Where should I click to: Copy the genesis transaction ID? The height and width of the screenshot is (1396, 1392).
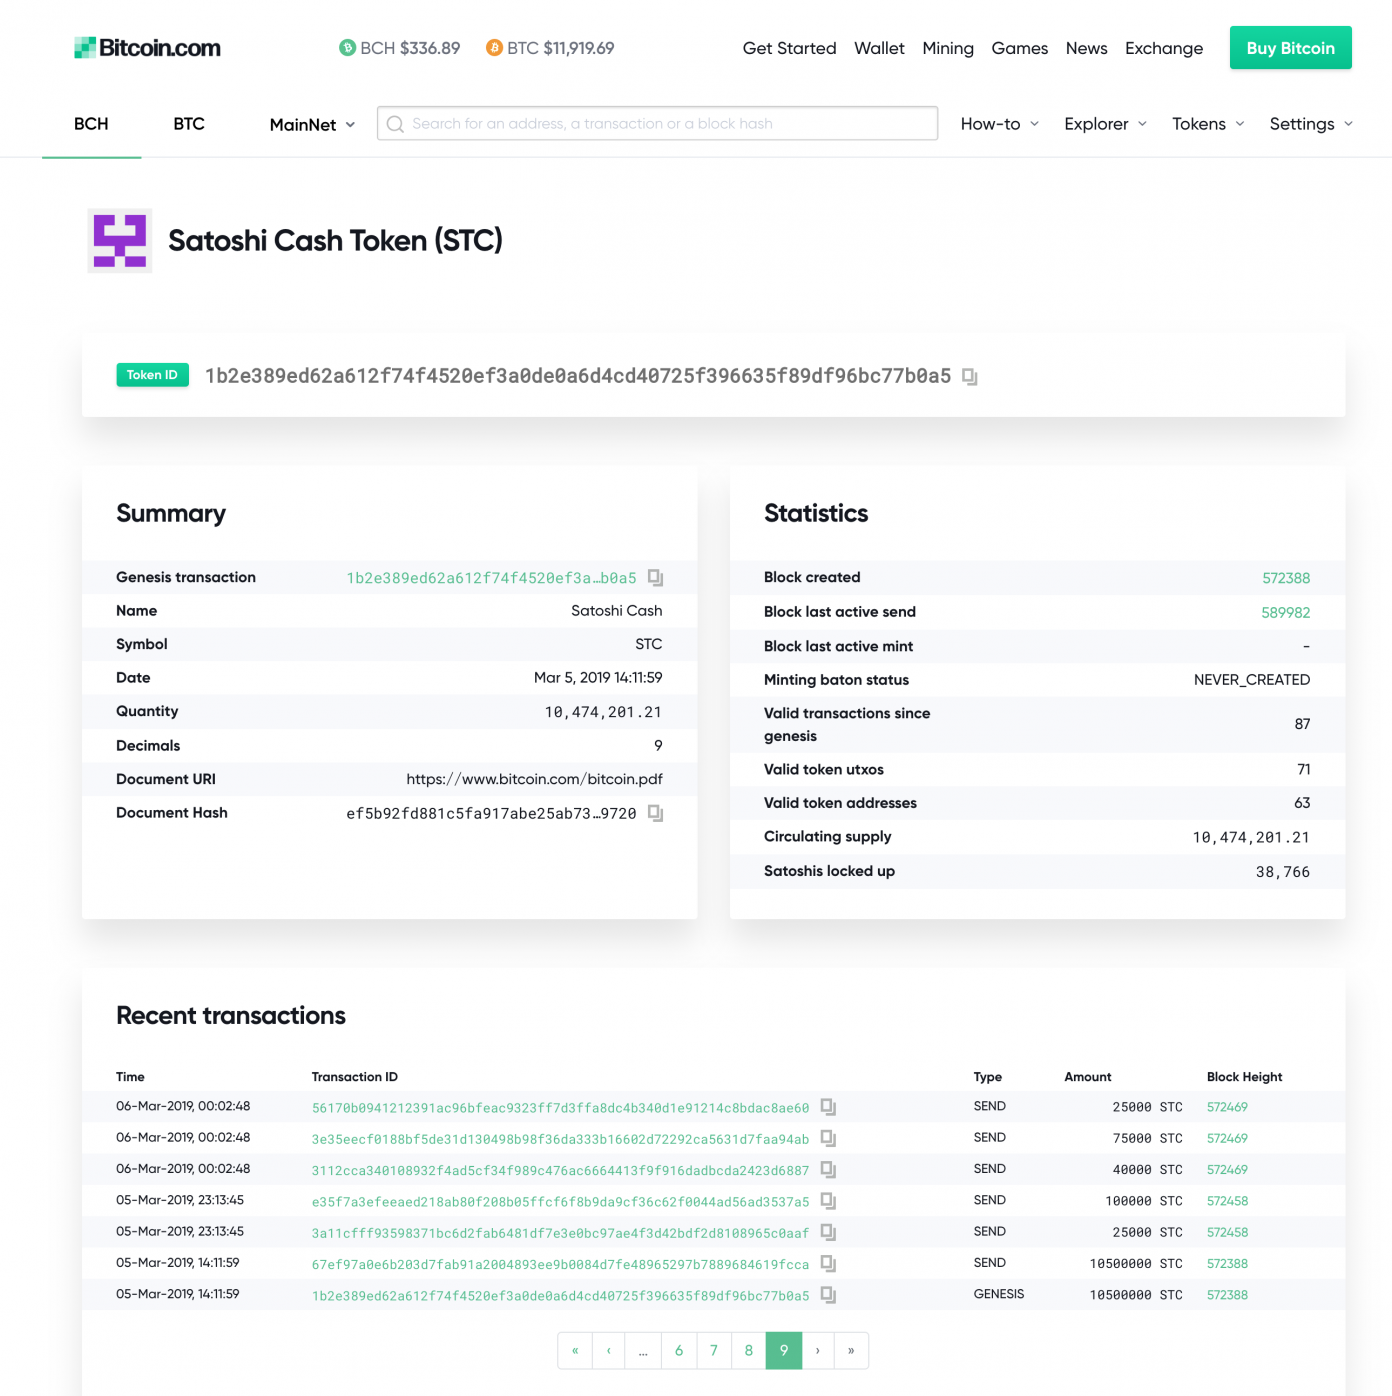tap(656, 577)
